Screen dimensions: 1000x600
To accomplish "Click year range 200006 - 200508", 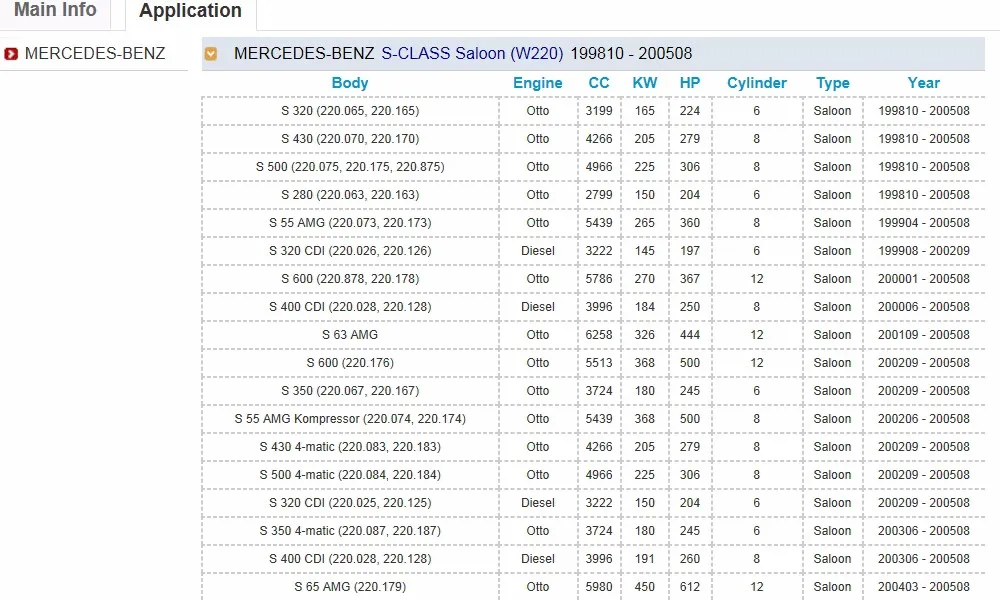I will [923, 307].
